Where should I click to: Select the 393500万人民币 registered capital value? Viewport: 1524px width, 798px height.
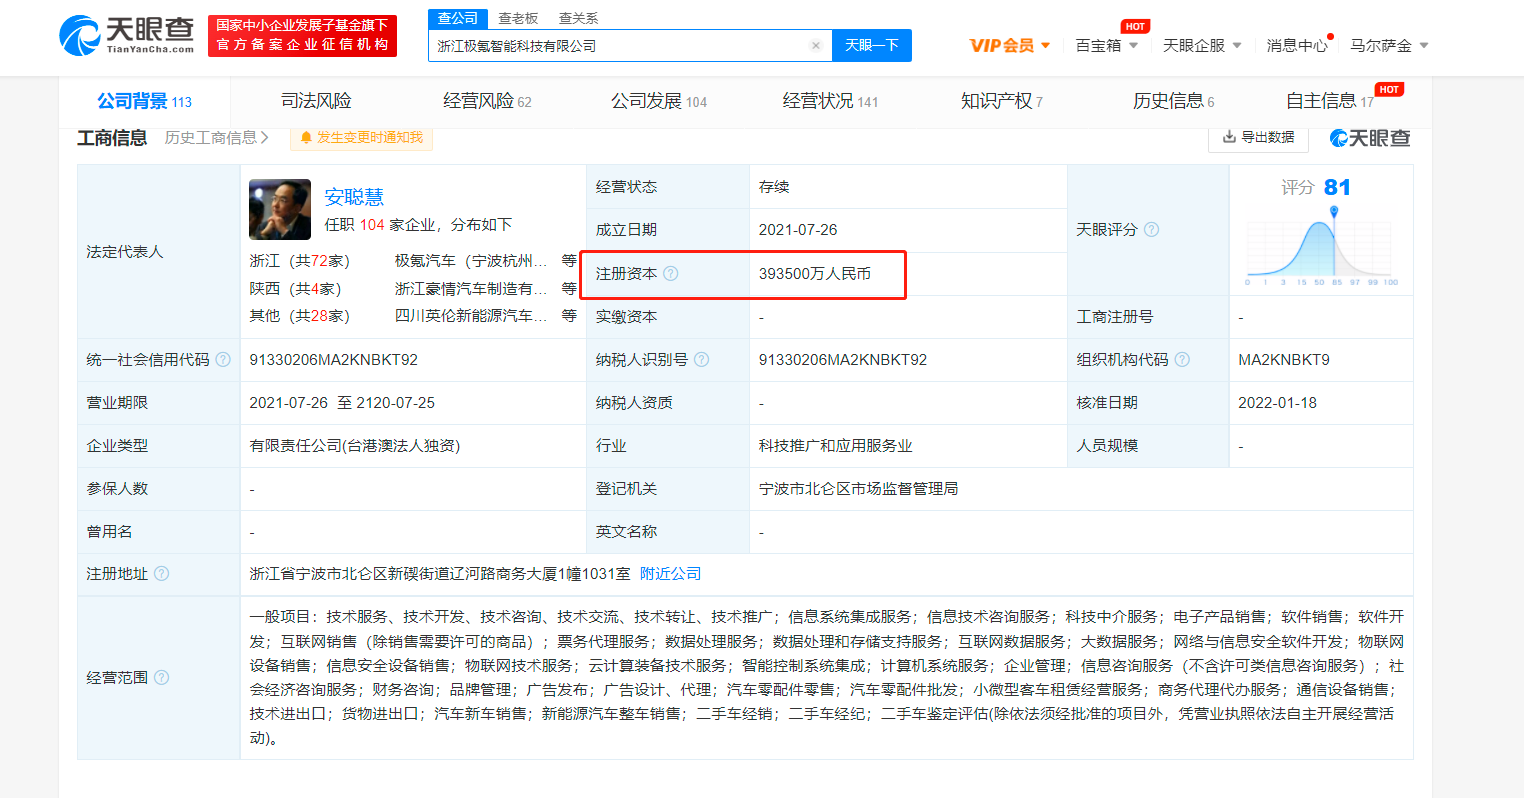tap(814, 274)
